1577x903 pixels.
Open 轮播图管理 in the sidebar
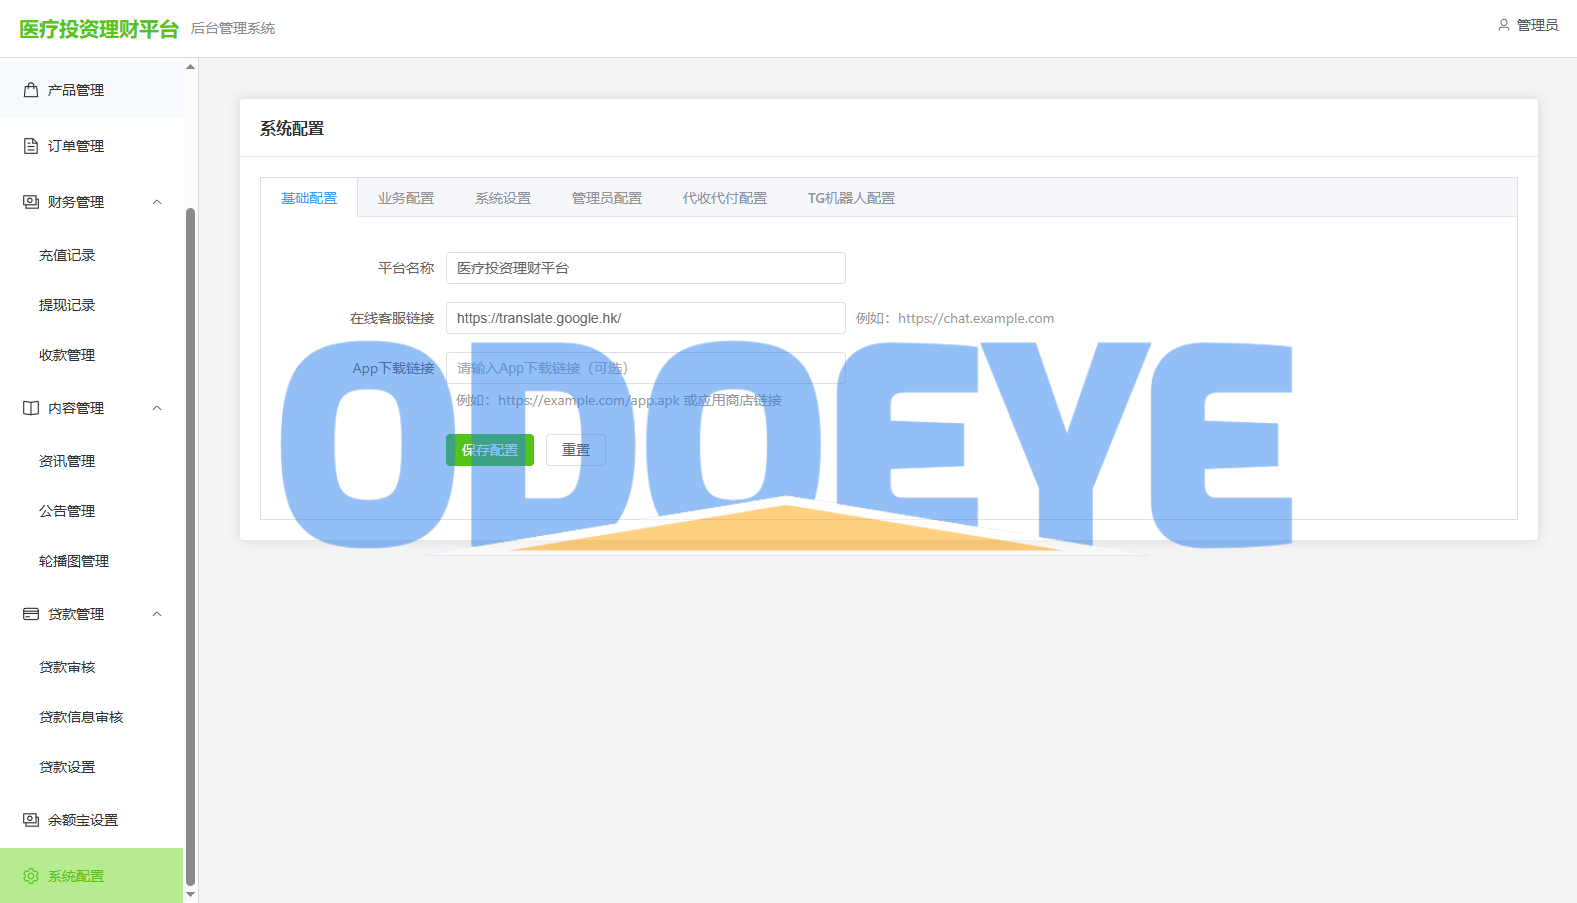coord(92,561)
